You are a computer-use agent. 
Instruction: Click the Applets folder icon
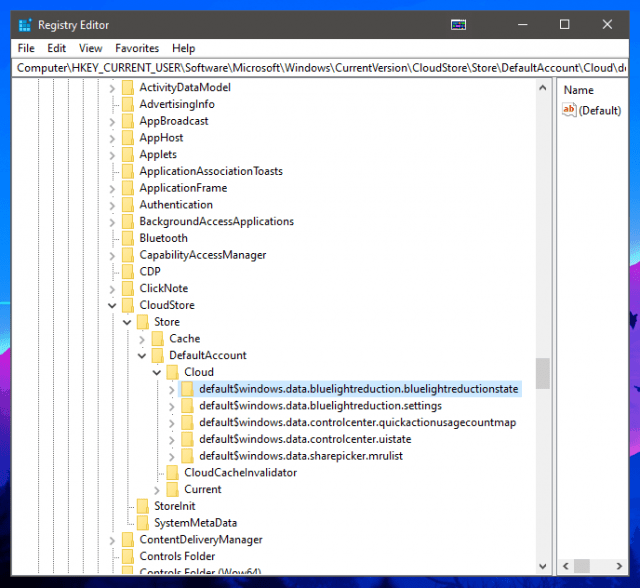coord(128,154)
